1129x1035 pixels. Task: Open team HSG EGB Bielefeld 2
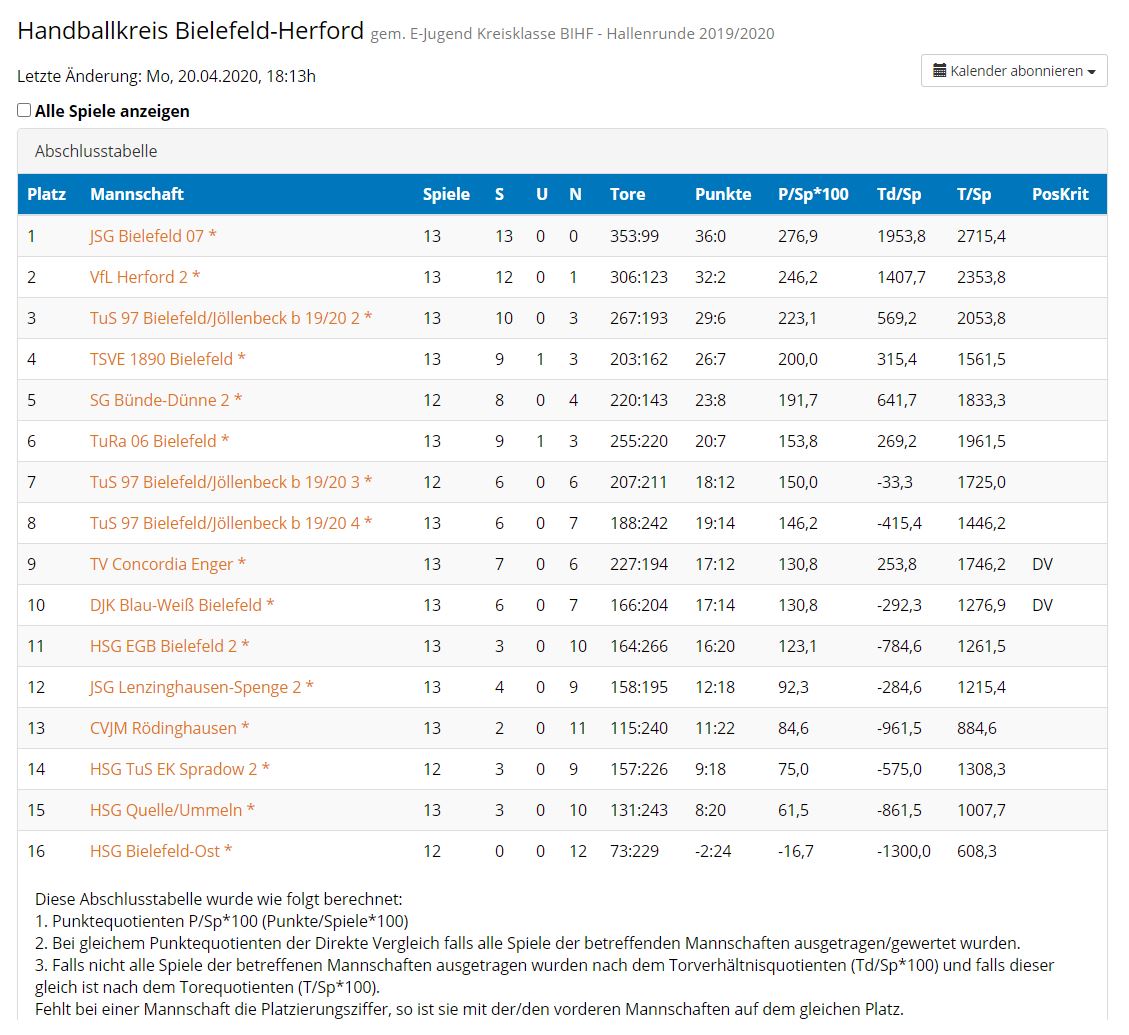(169, 647)
